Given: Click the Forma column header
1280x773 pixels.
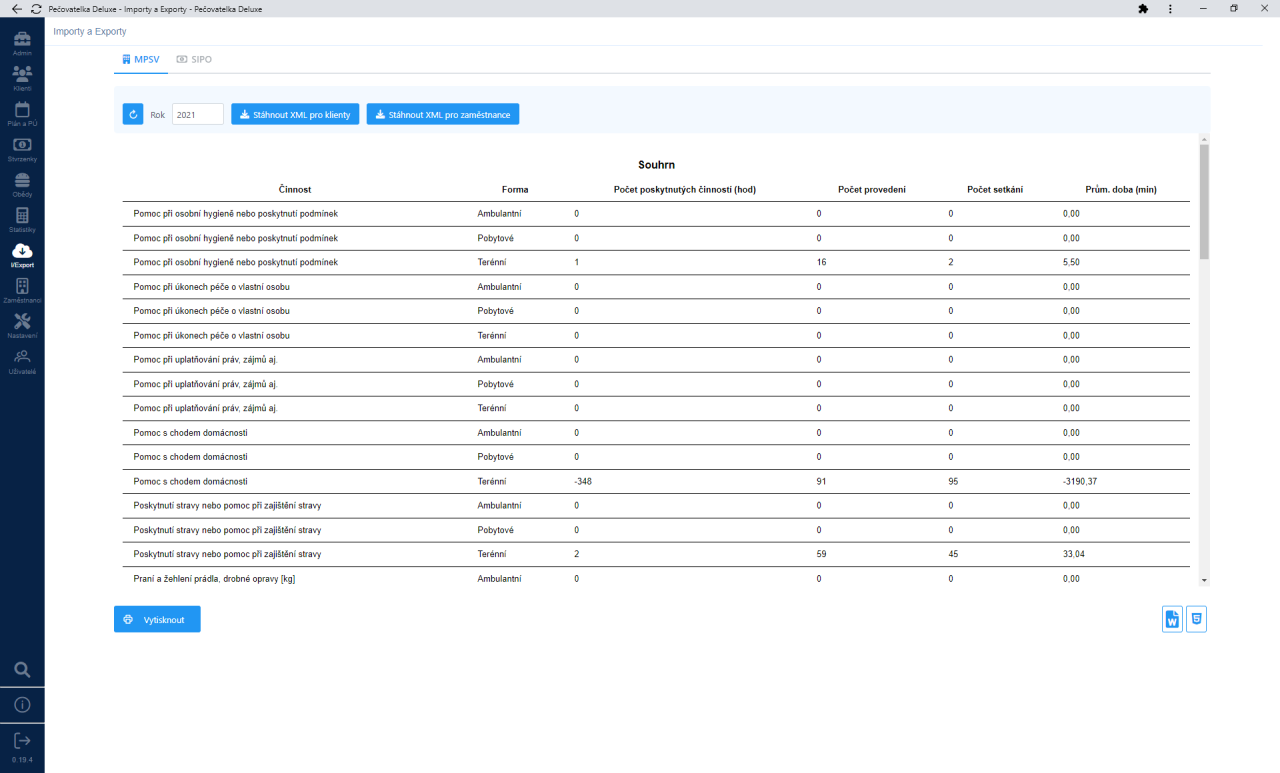Looking at the screenshot, I should pyautogui.click(x=515, y=189).
